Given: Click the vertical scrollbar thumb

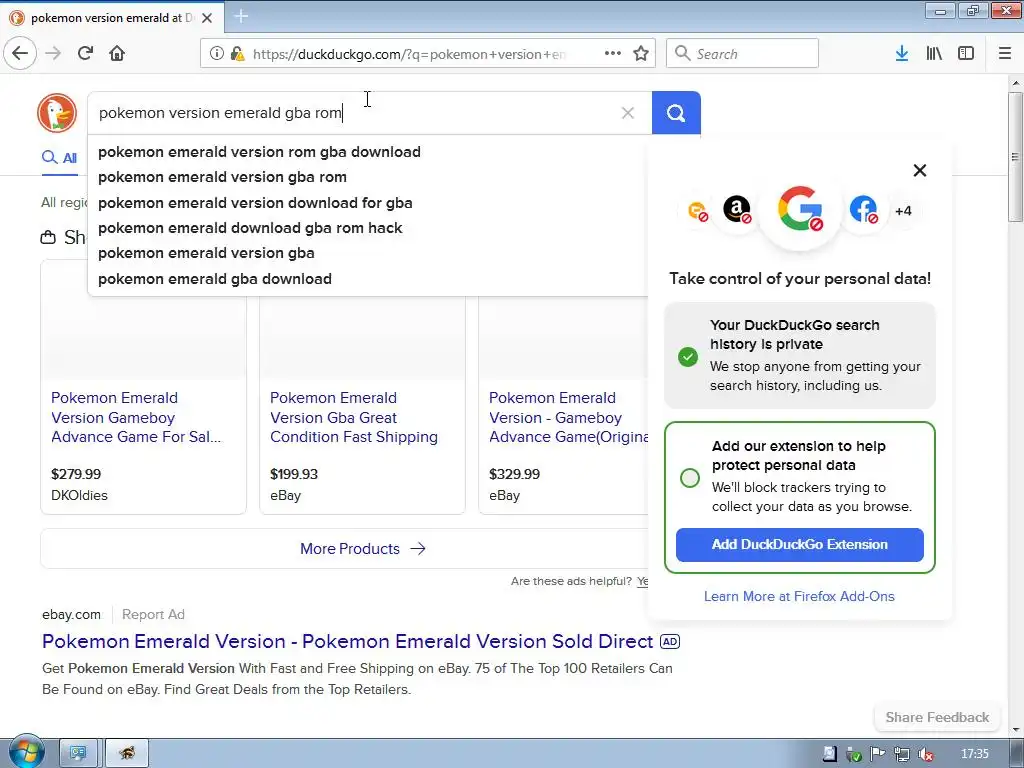Looking at the screenshot, I should click(1015, 157).
